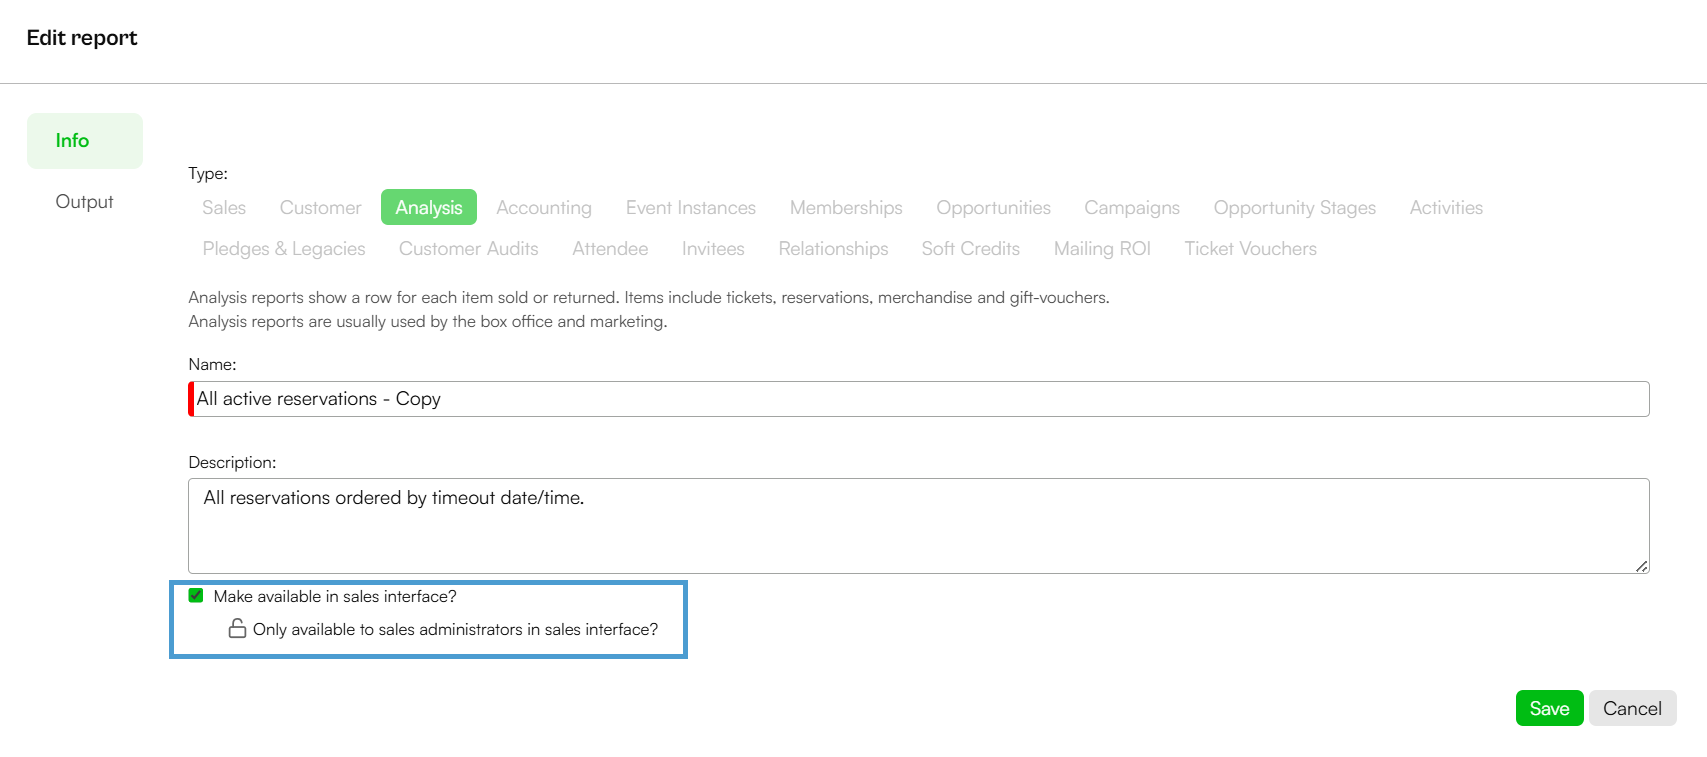1707x757 pixels.
Task: Click the 'Make available in sales interface?' label
Action: click(335, 596)
